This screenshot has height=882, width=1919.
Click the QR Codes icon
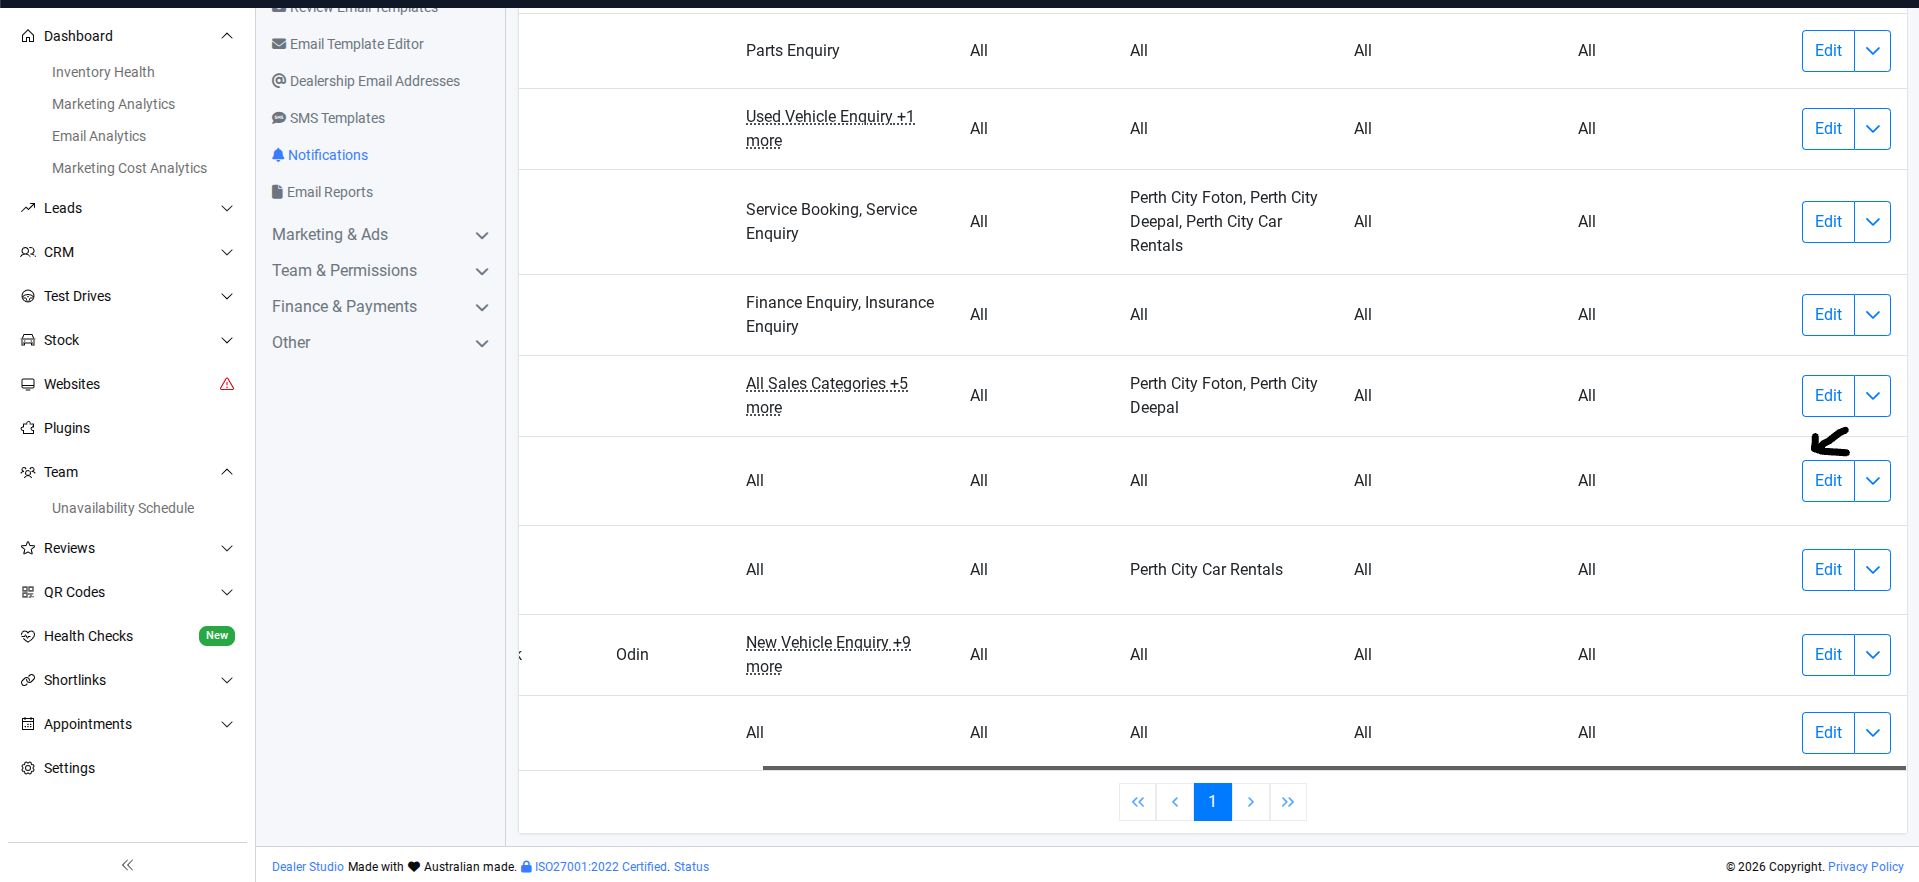28,592
